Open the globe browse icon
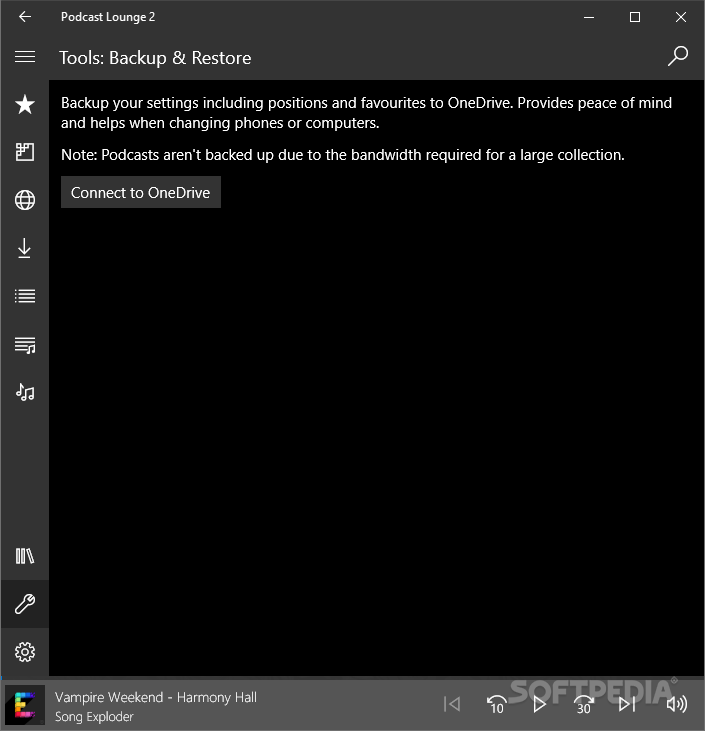 pyautogui.click(x=25, y=200)
